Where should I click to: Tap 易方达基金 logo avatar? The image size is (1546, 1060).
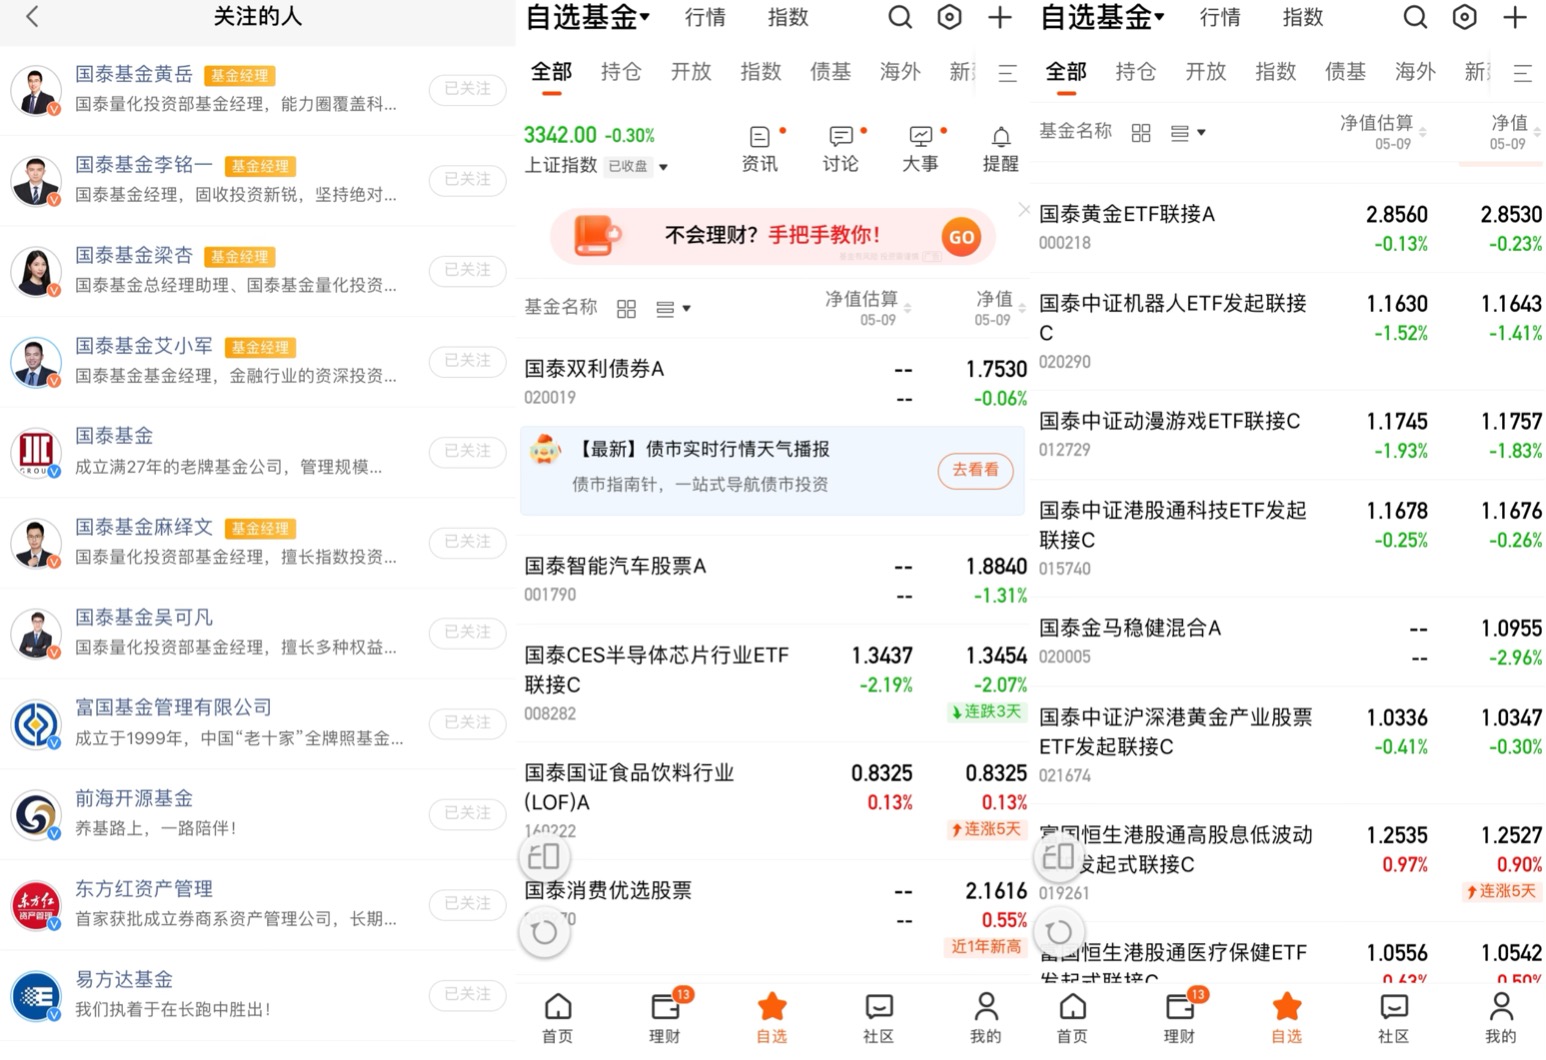tap(36, 995)
